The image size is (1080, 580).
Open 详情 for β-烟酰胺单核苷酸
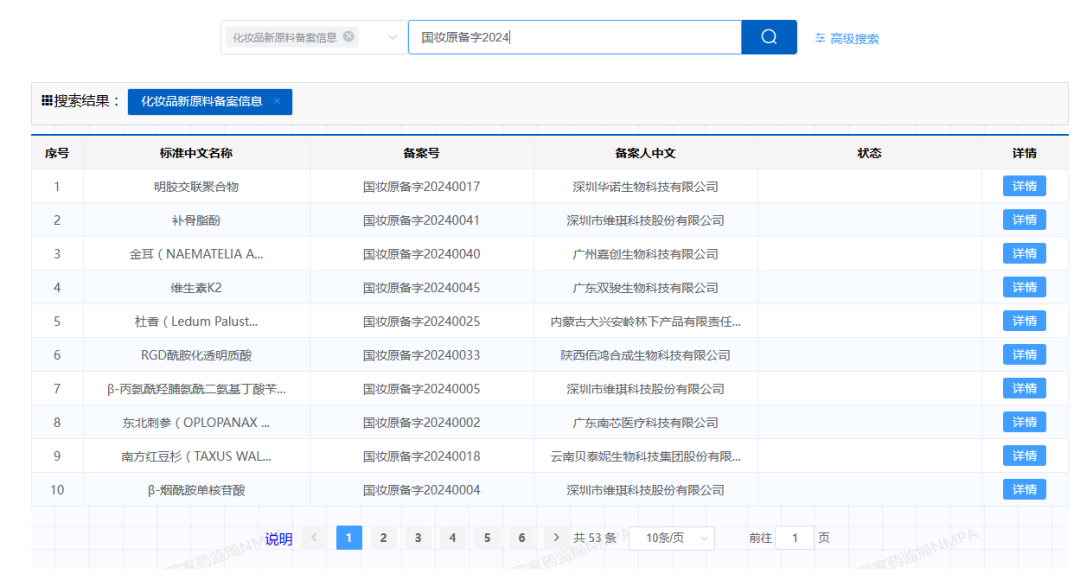(x=1024, y=490)
